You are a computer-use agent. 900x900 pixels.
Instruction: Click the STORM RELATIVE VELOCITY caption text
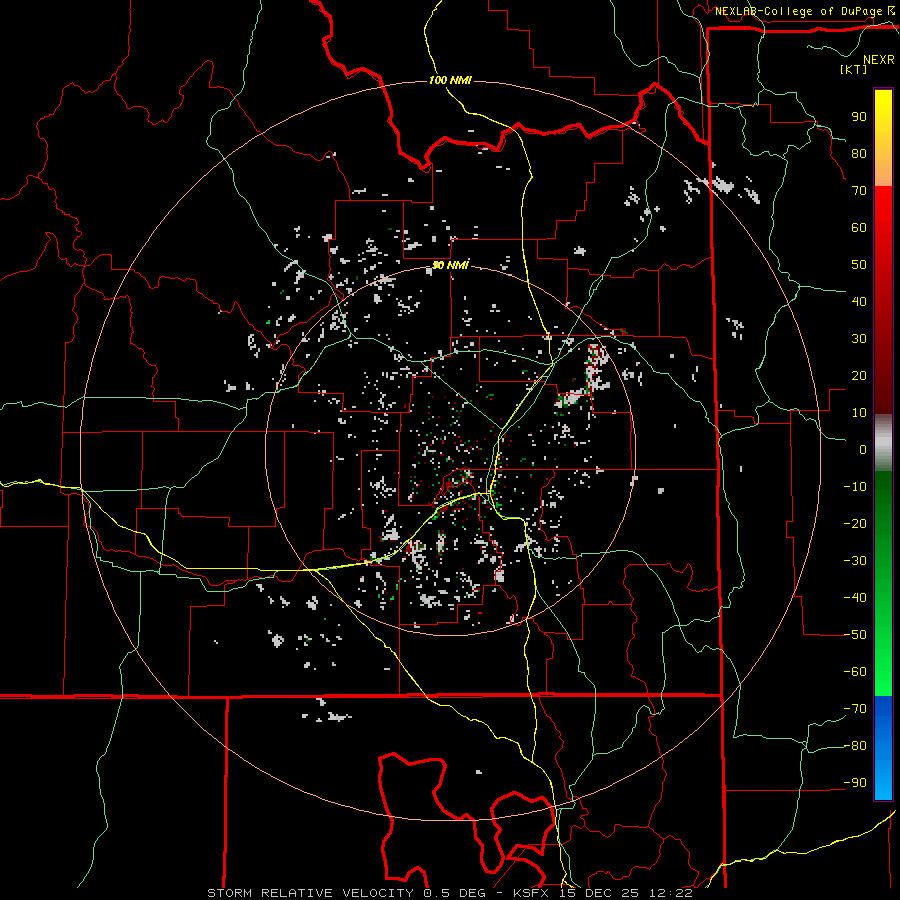coord(310,893)
